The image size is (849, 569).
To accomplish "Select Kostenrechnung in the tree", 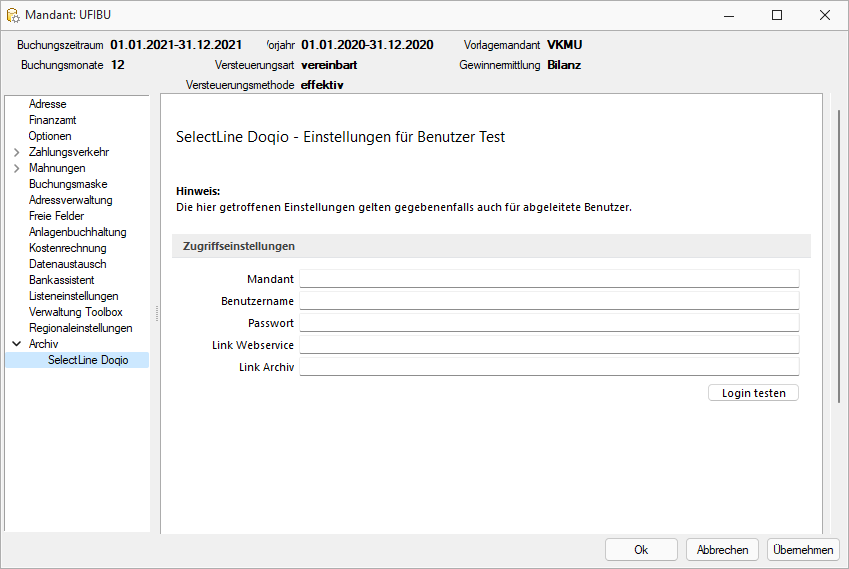I will point(68,248).
